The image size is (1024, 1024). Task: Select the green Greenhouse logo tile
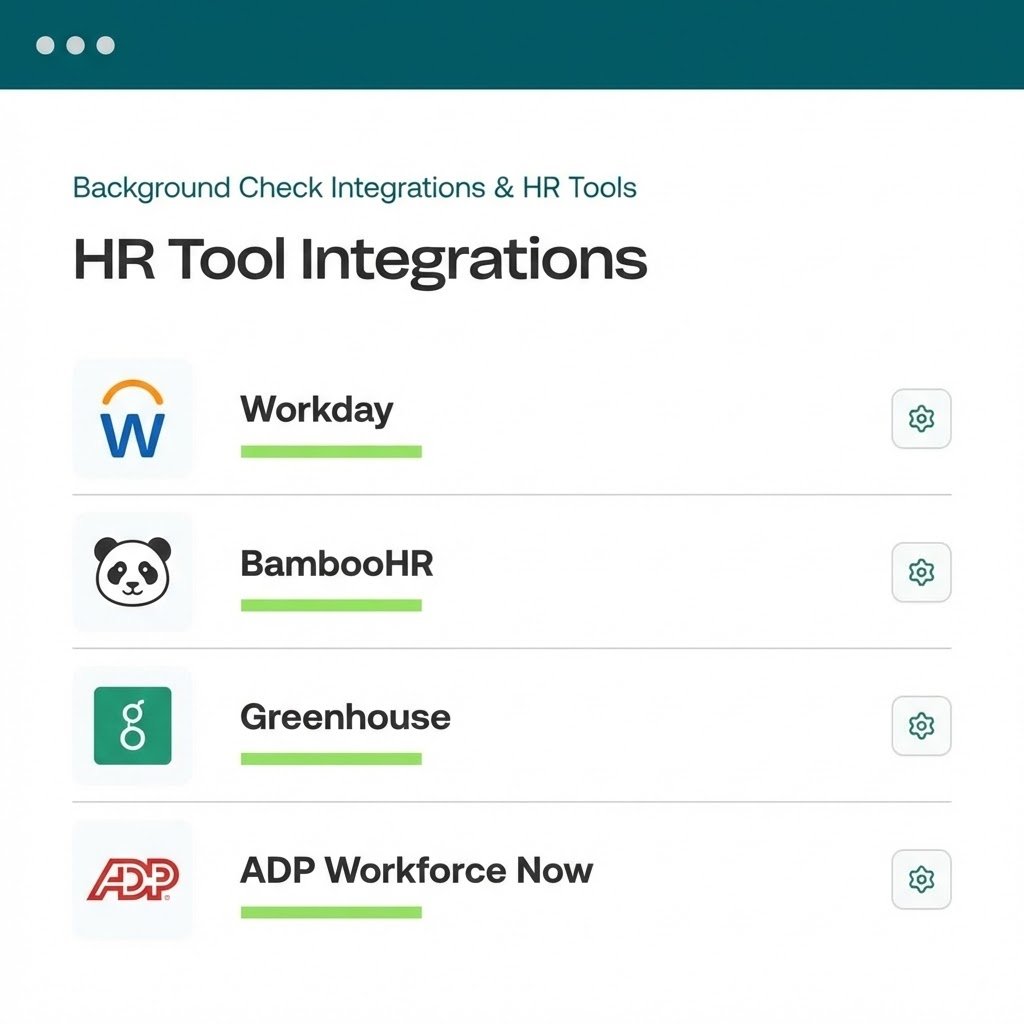click(x=132, y=725)
